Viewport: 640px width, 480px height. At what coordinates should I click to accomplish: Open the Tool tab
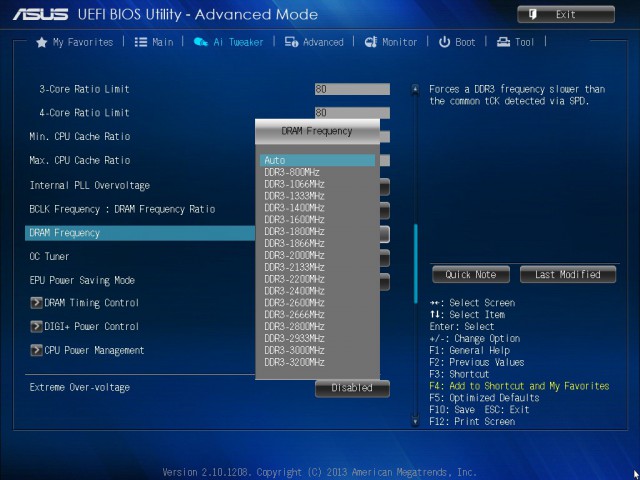(515, 42)
